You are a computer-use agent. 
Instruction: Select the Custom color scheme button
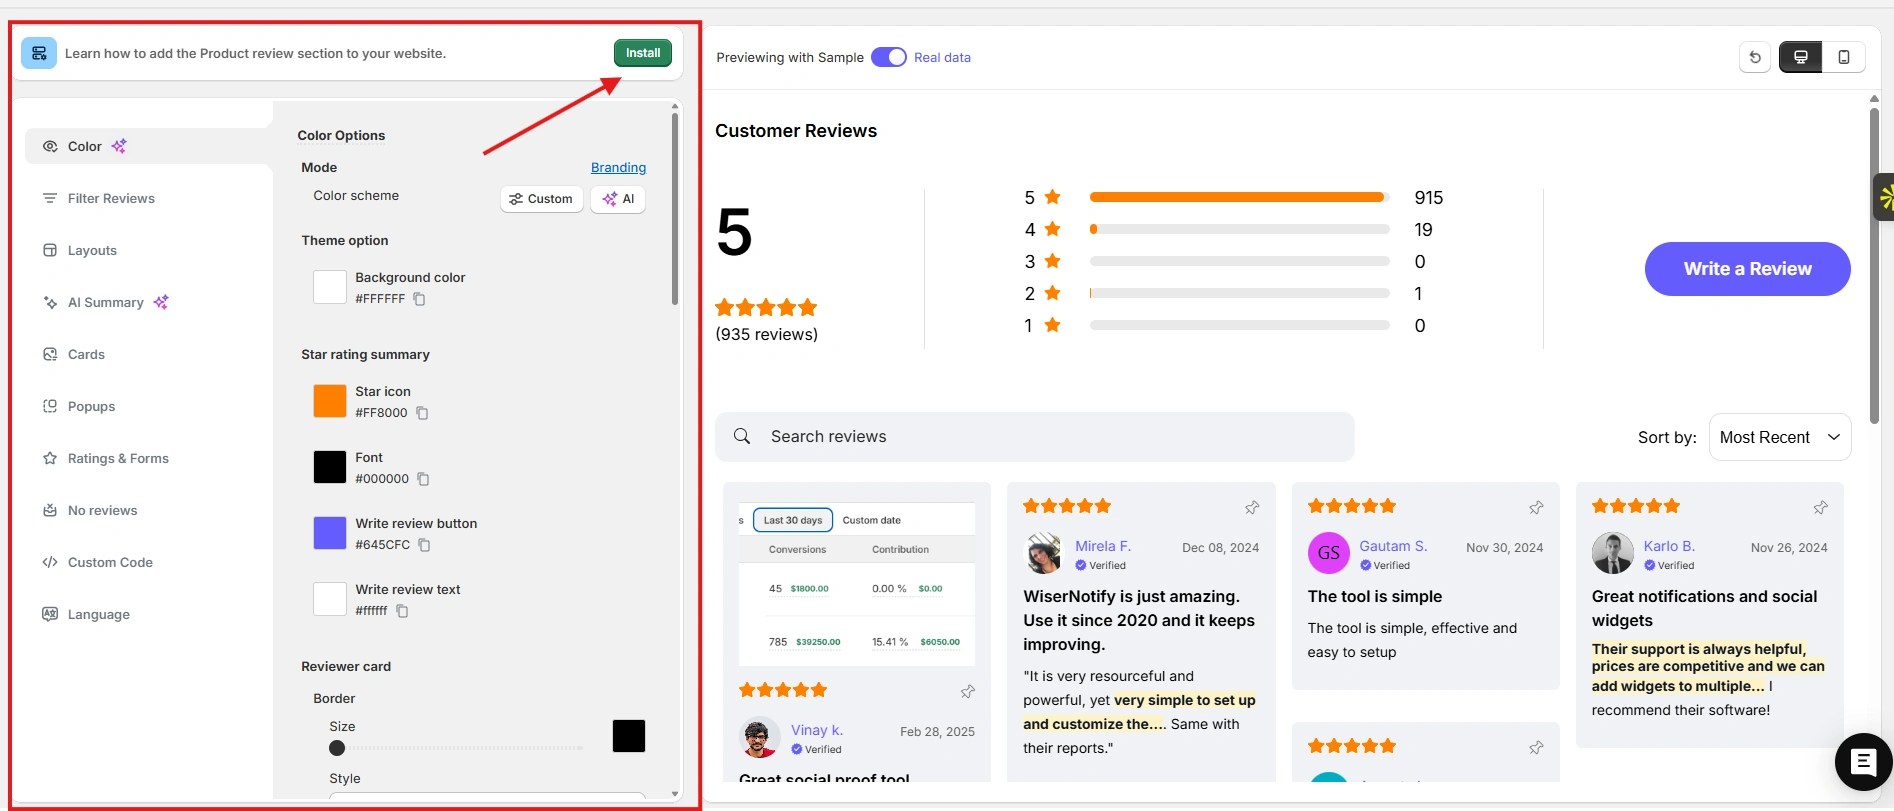(541, 199)
